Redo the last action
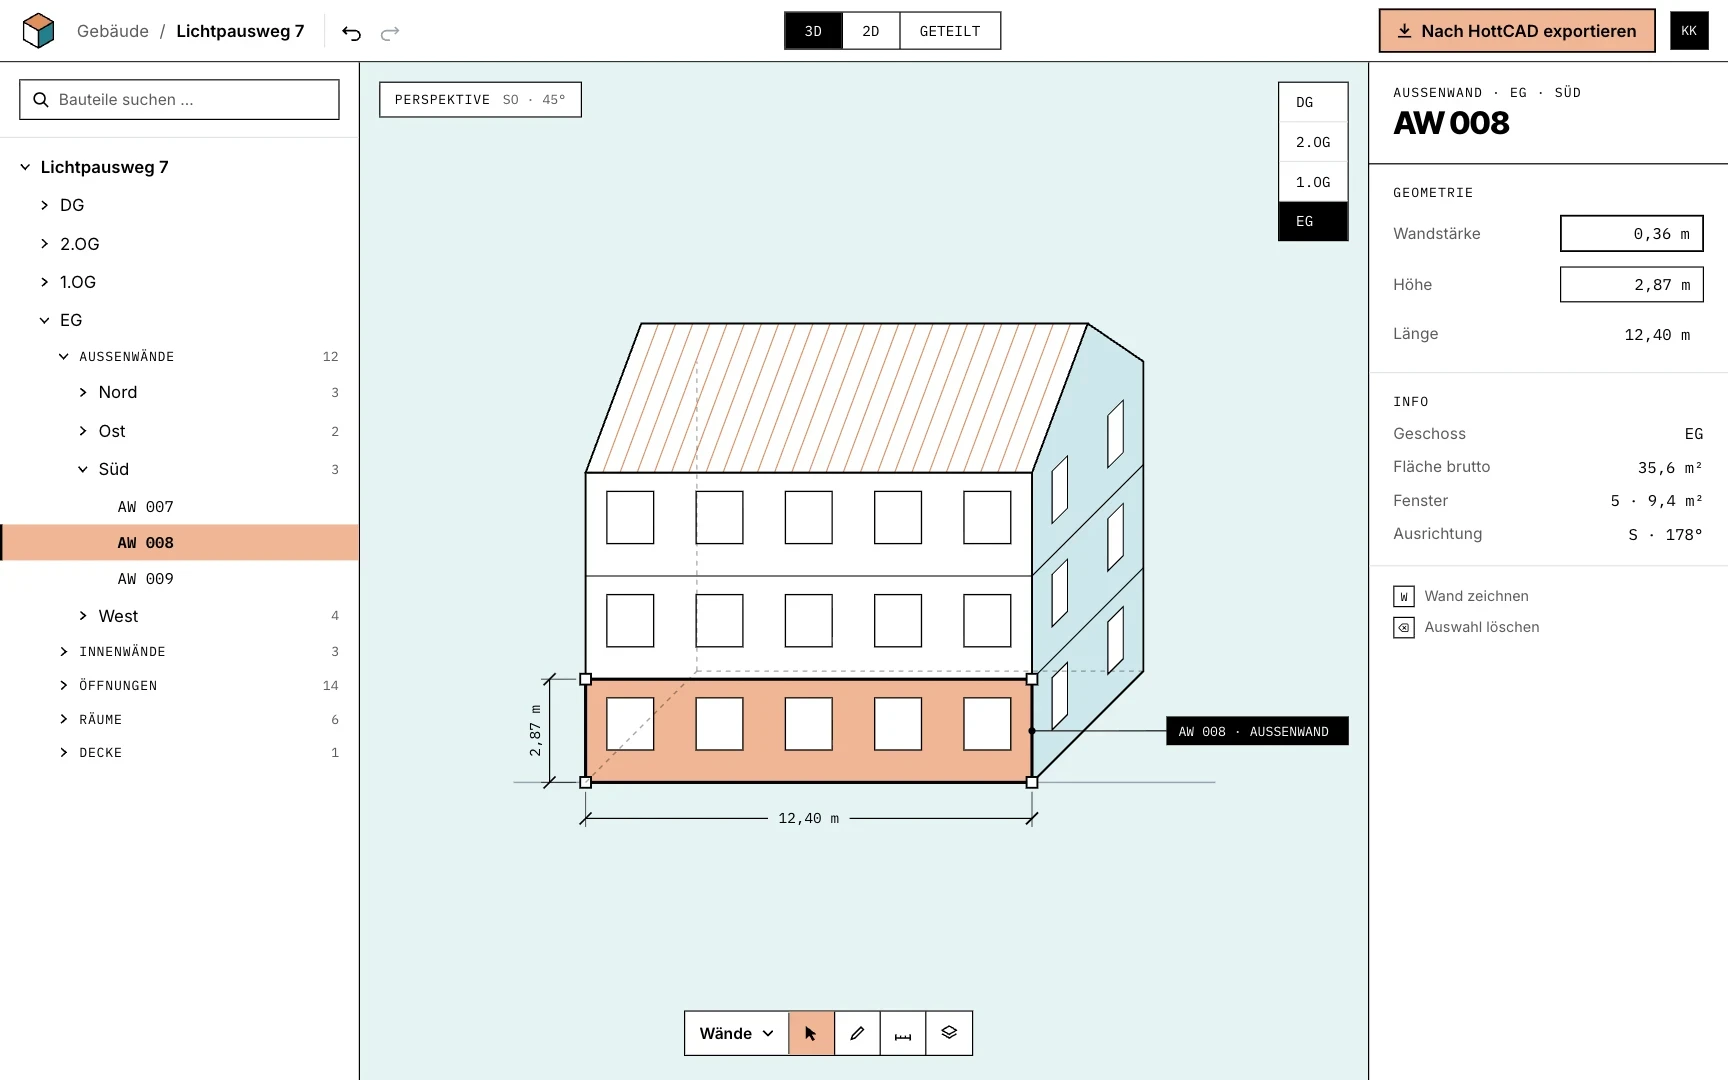Viewport: 1728px width, 1080px height. click(x=390, y=33)
